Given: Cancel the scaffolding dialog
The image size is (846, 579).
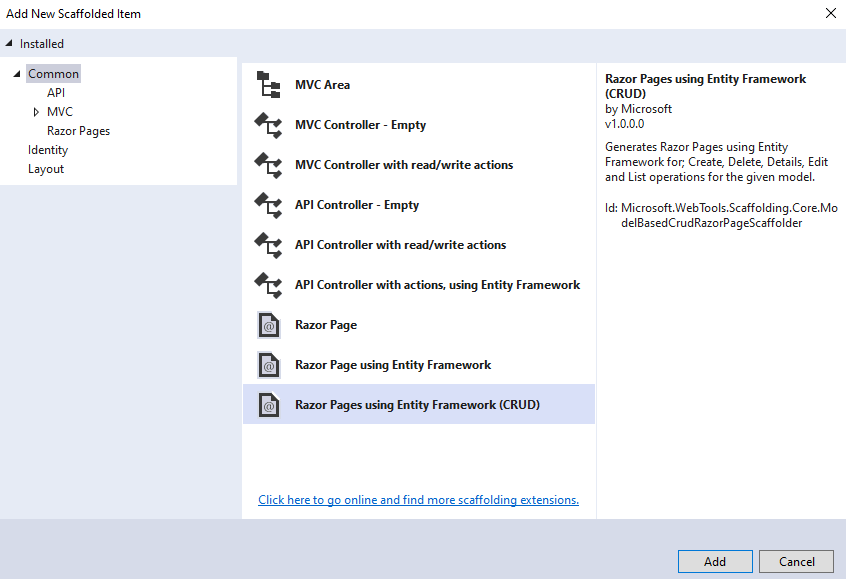Looking at the screenshot, I should pyautogui.click(x=796, y=561).
